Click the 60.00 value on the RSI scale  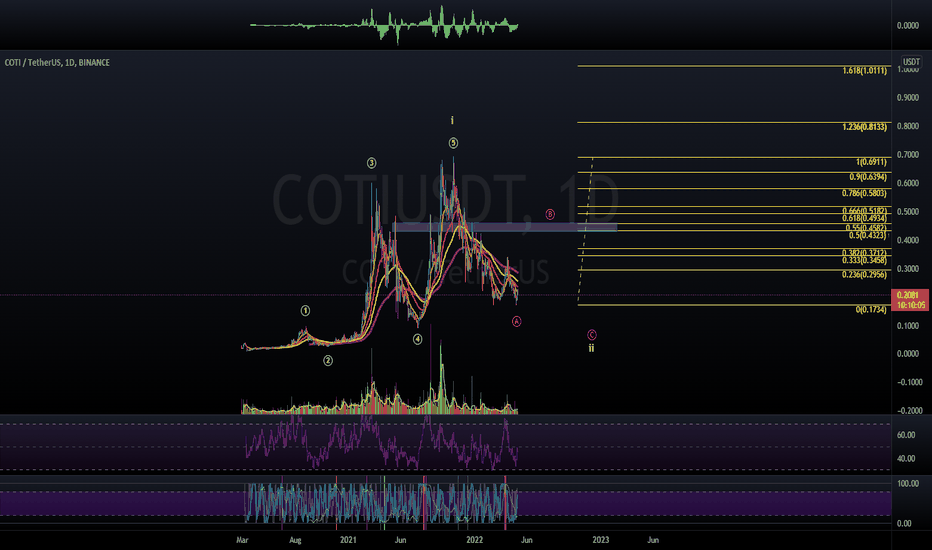(906, 435)
